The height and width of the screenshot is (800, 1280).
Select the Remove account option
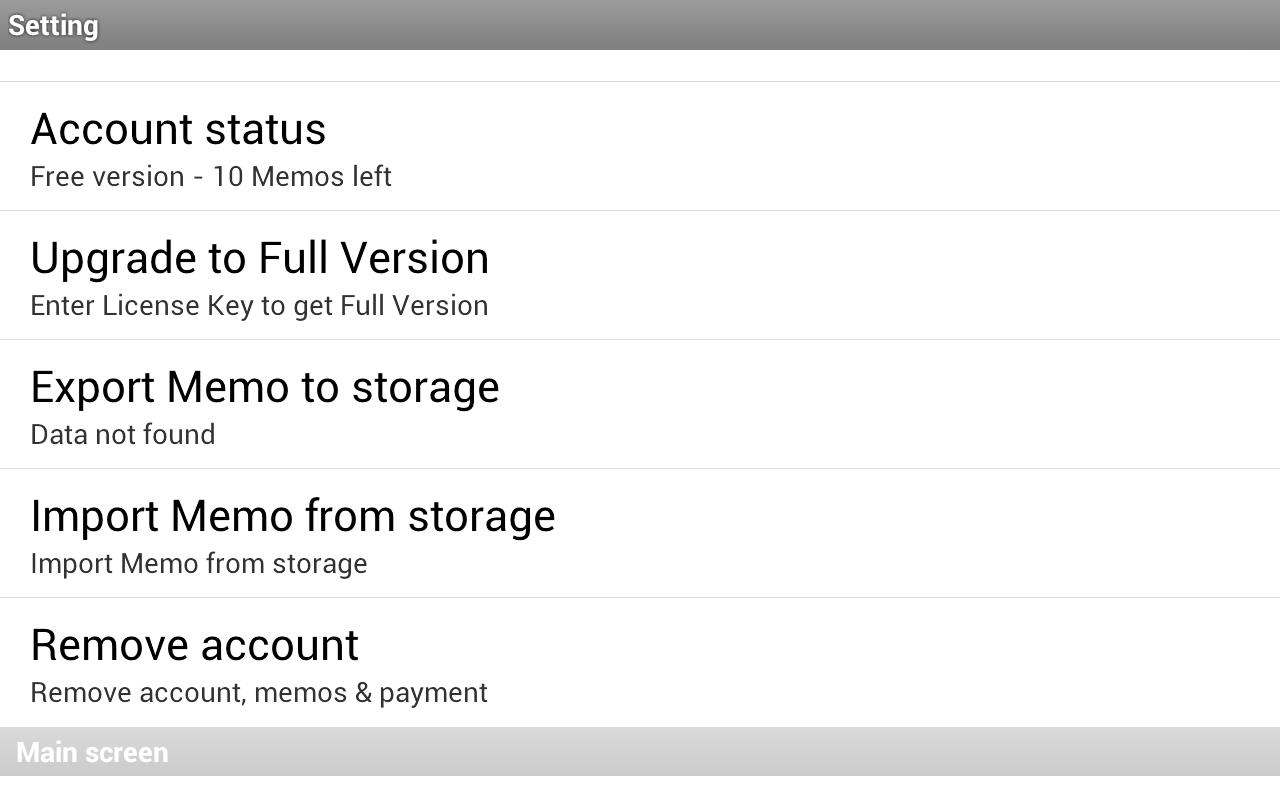(194, 646)
